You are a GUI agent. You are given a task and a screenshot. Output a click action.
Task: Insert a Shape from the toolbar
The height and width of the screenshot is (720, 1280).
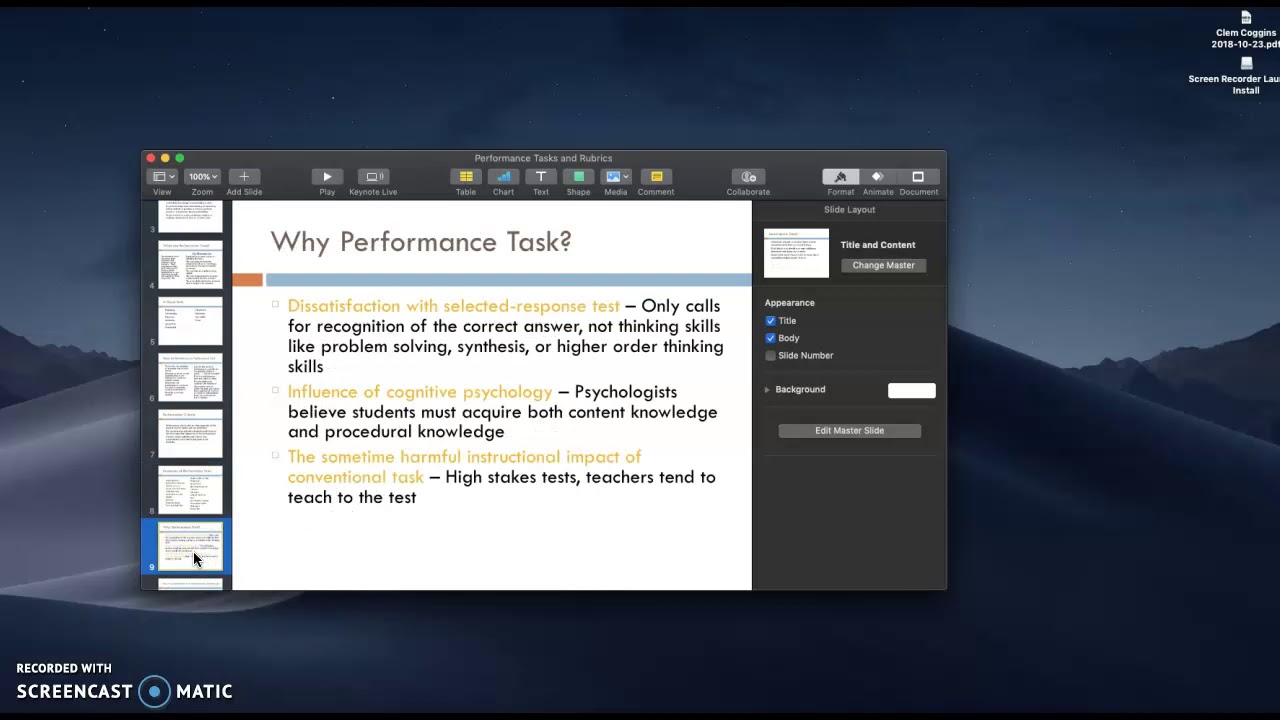(x=578, y=177)
